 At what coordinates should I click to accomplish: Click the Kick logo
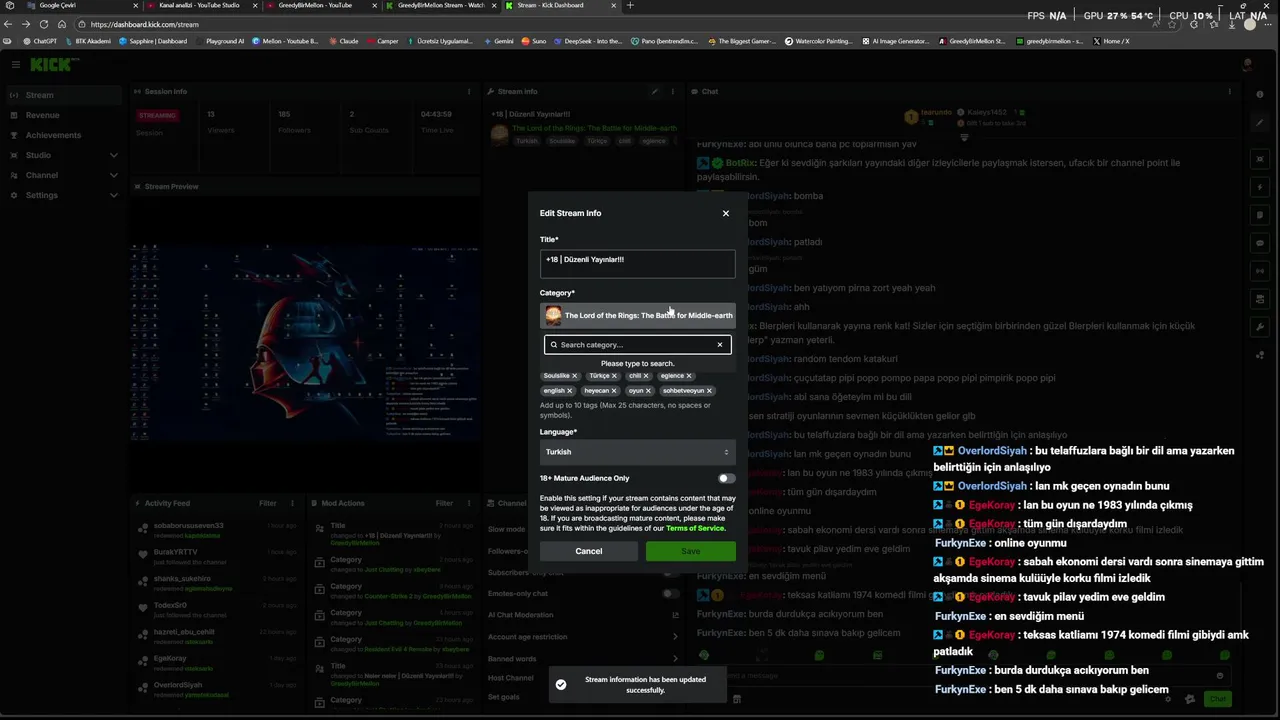click(52, 64)
